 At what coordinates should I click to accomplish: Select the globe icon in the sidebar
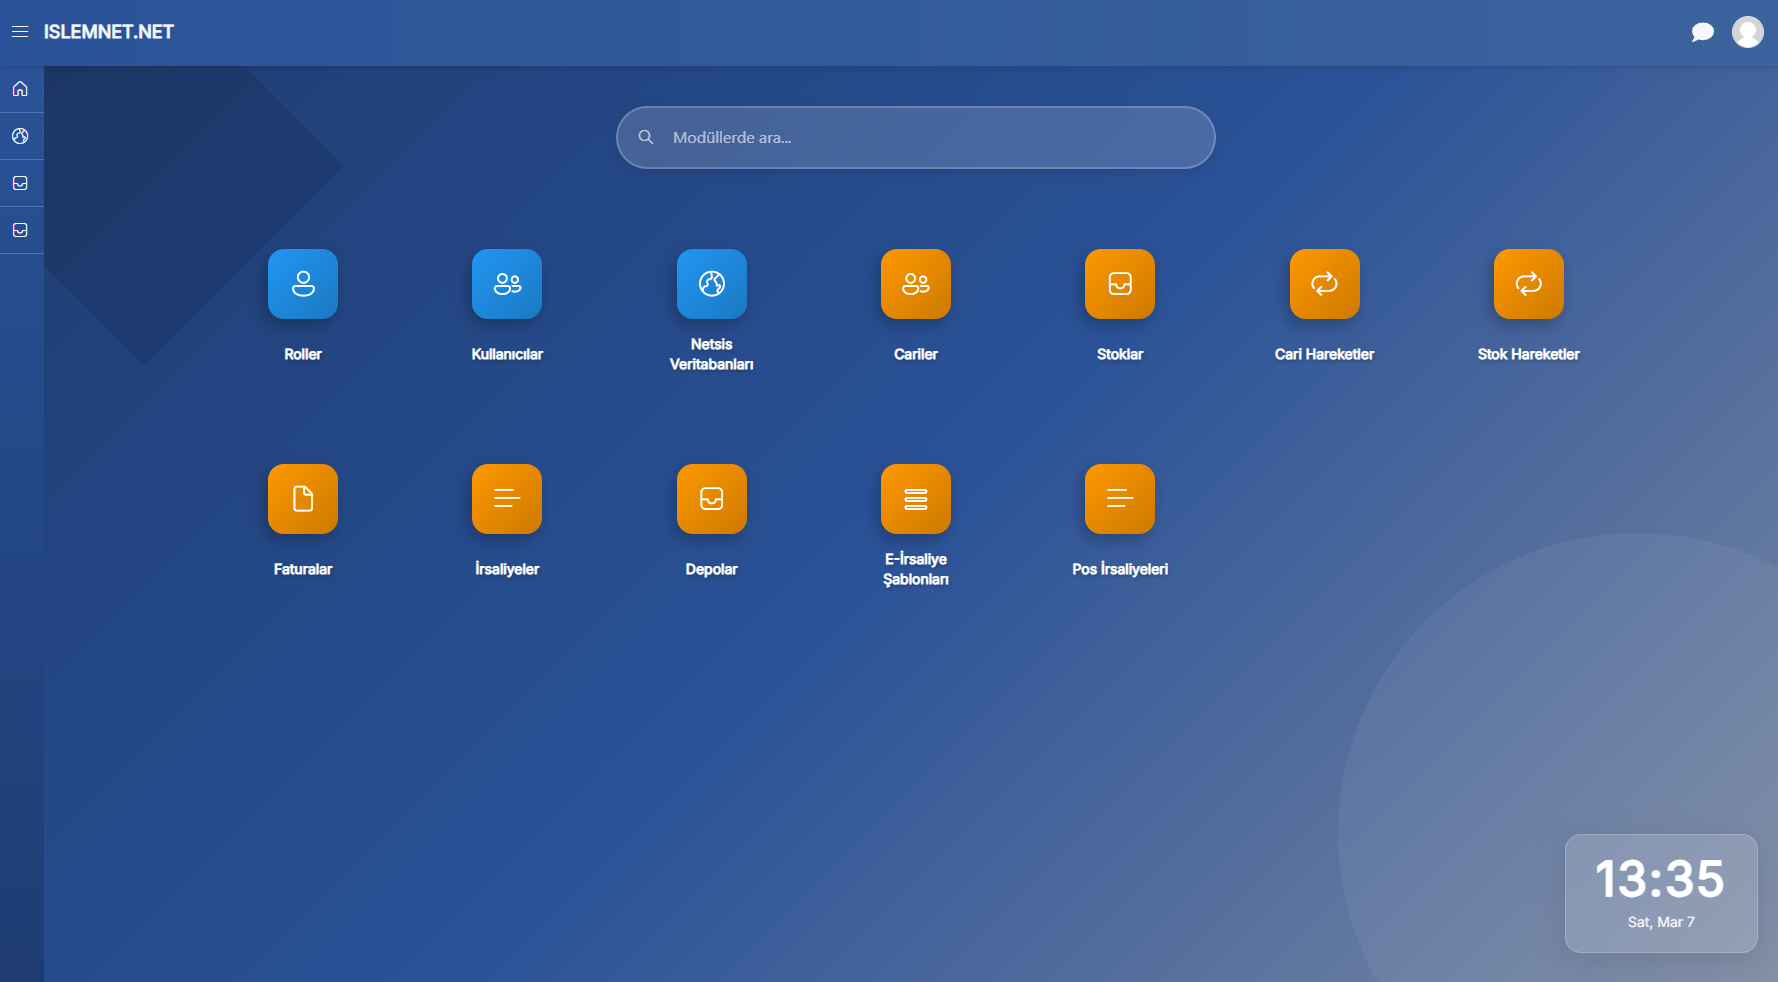[x=20, y=135]
